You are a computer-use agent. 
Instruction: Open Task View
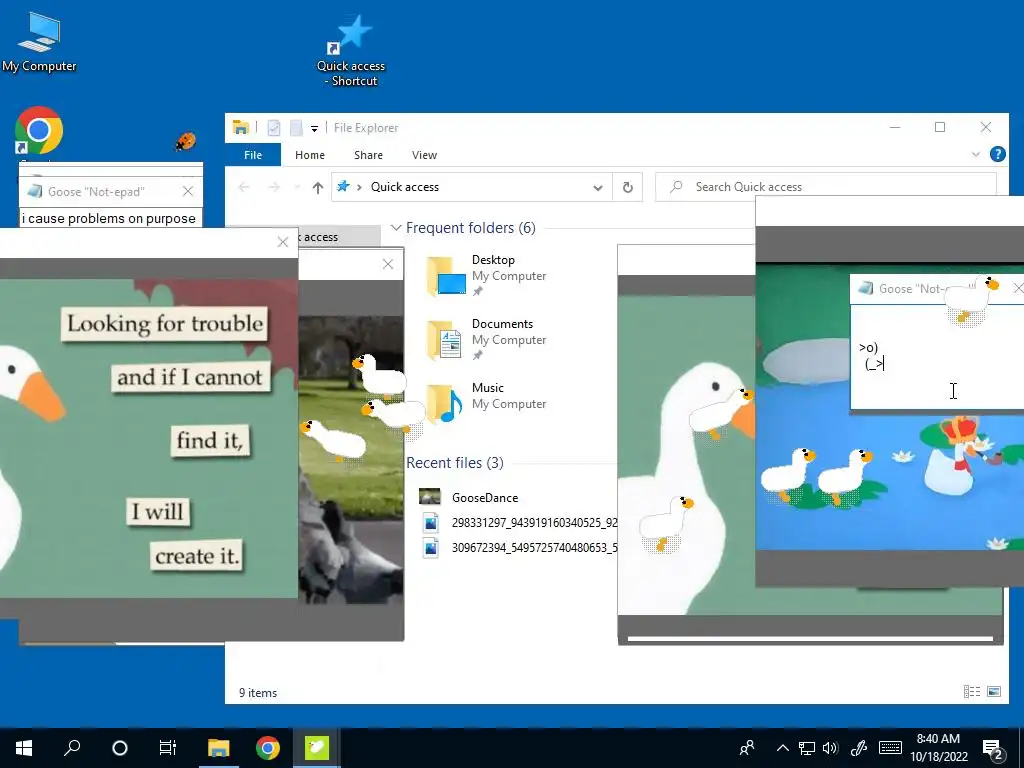click(x=168, y=748)
